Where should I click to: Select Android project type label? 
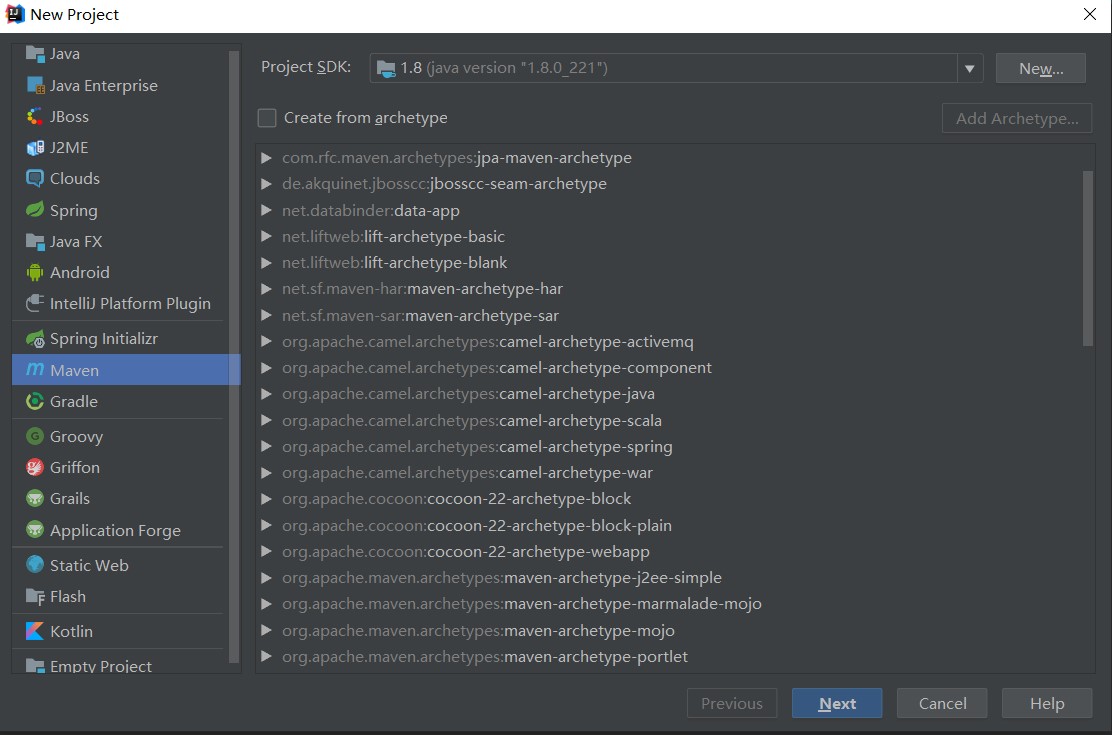point(79,272)
